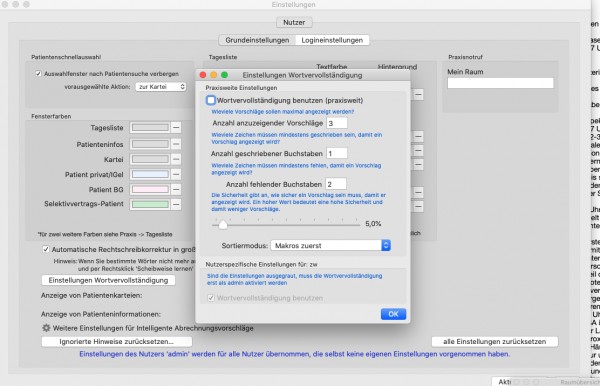The height and width of the screenshot is (386, 600).
Task: Pick the Patient privat/IGel color swatch
Action: pos(150,174)
